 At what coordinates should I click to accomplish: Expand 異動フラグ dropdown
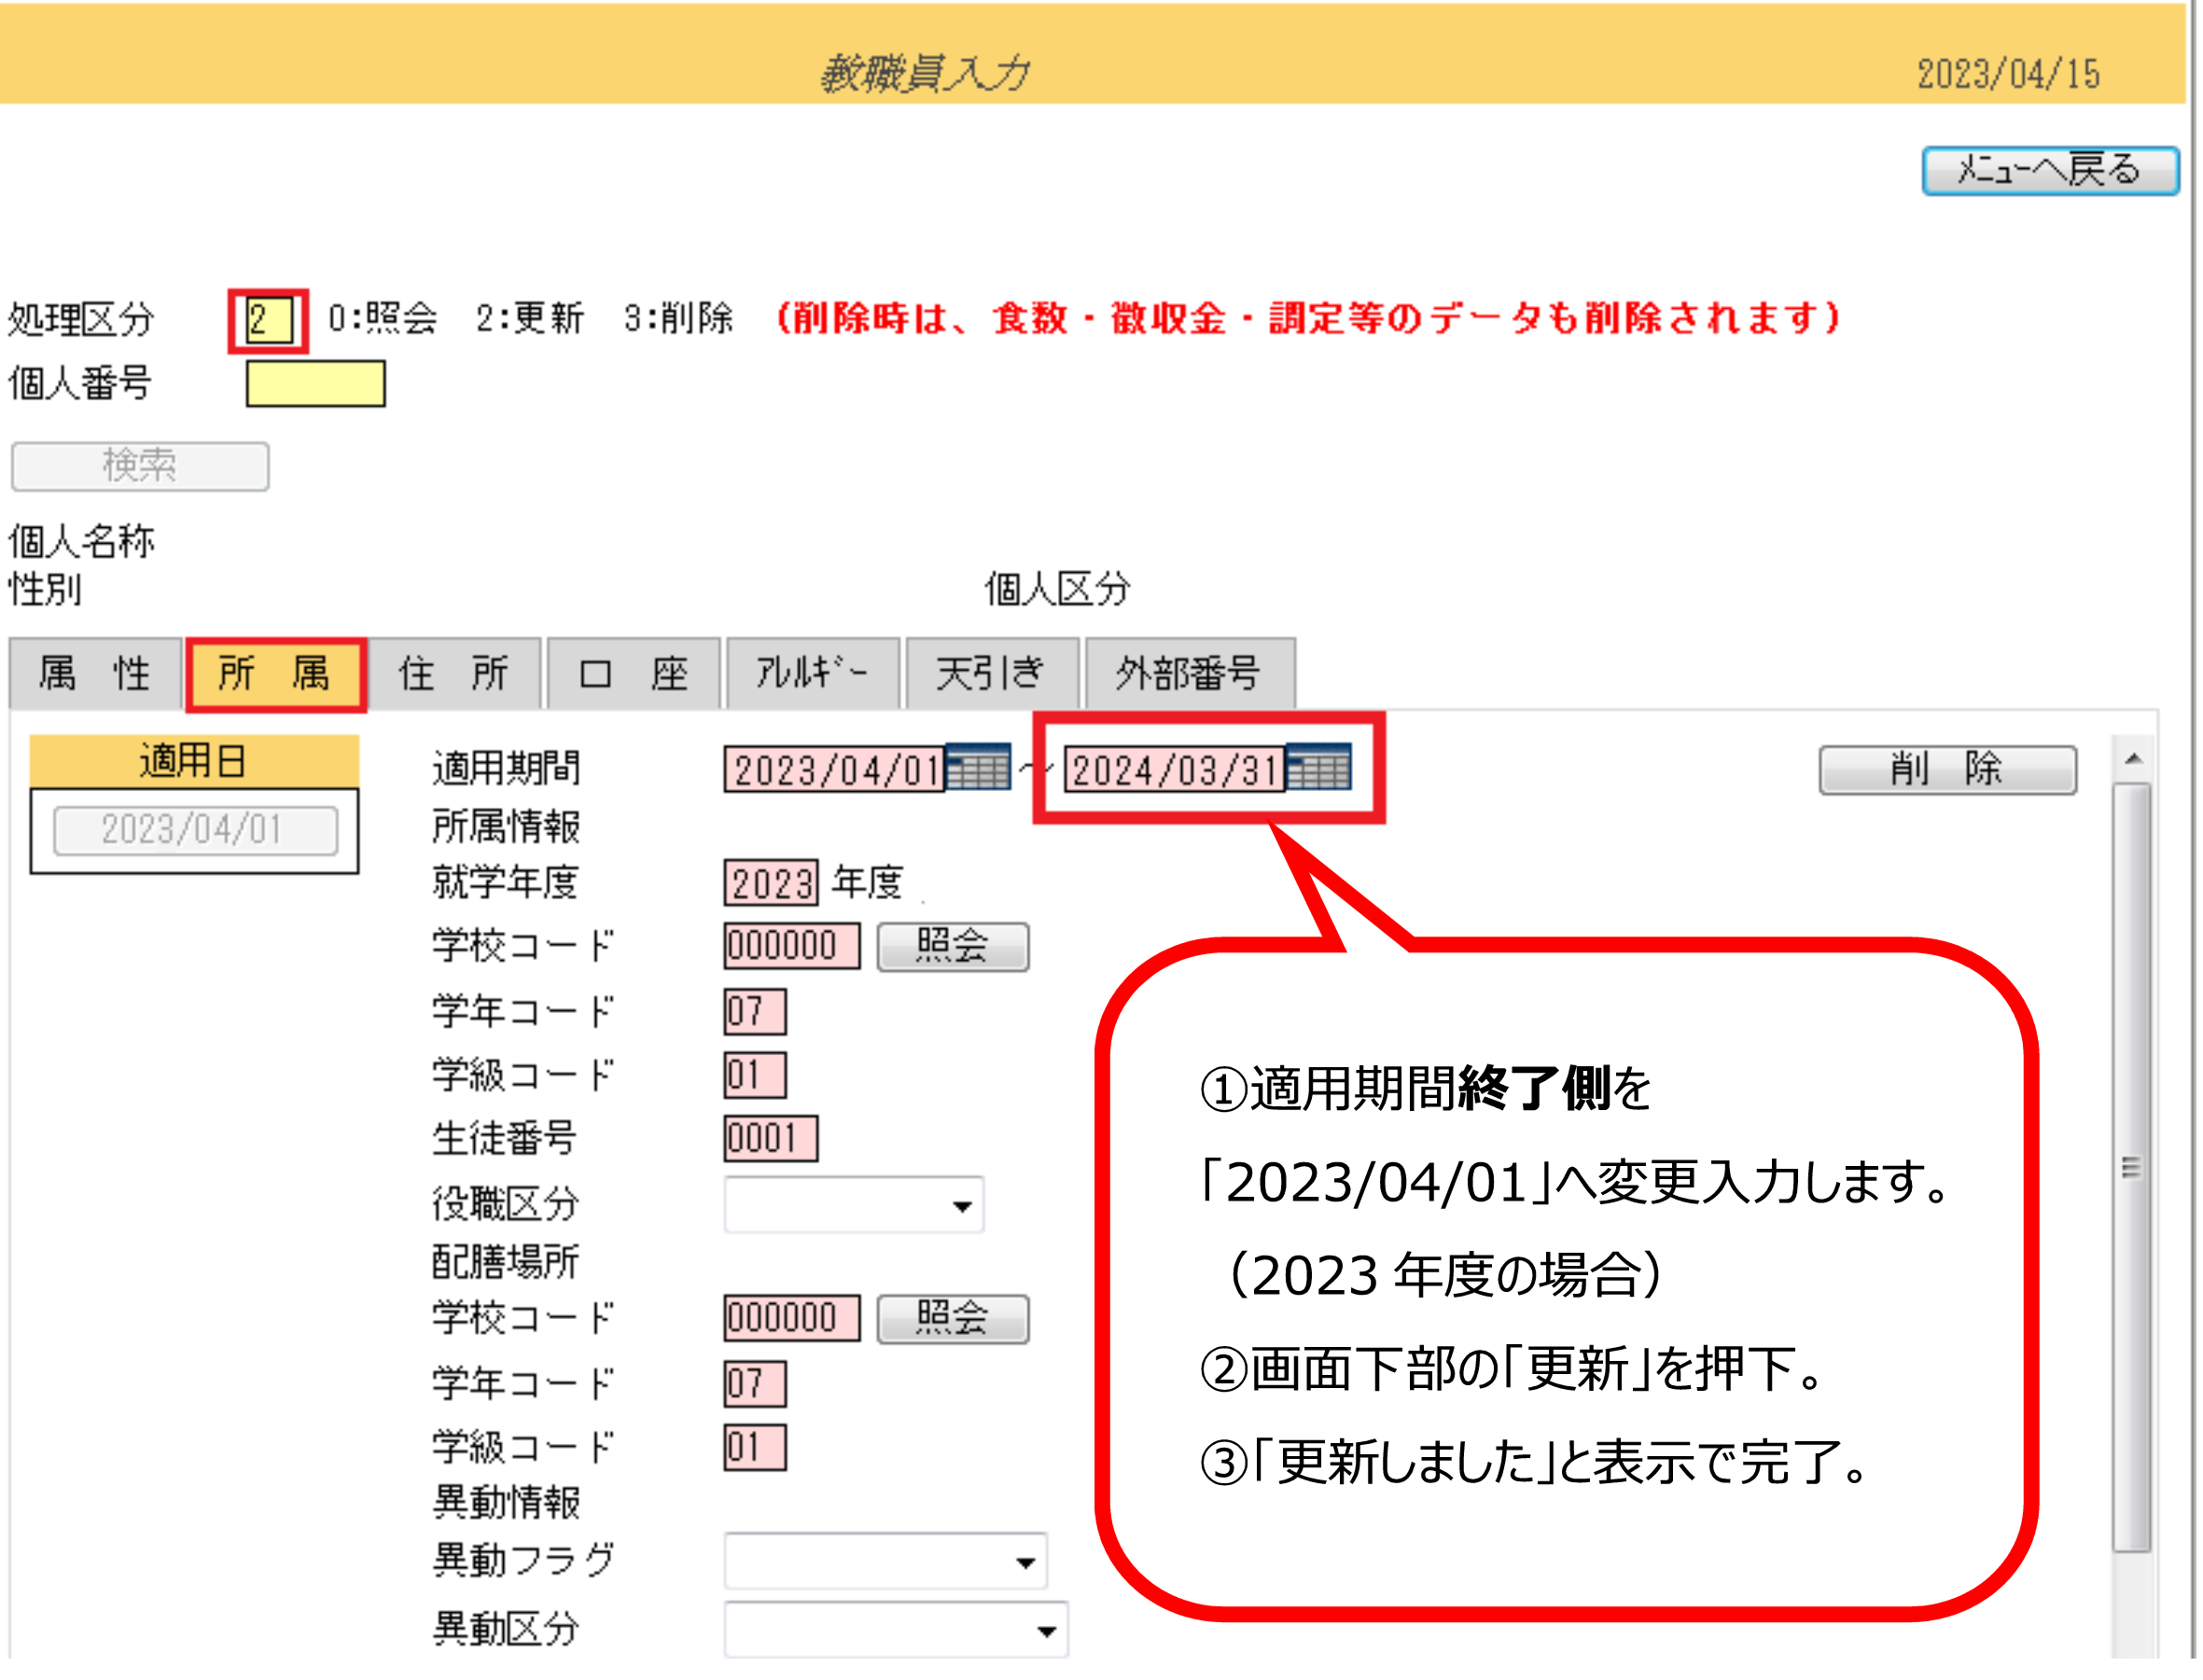pos(1025,1563)
